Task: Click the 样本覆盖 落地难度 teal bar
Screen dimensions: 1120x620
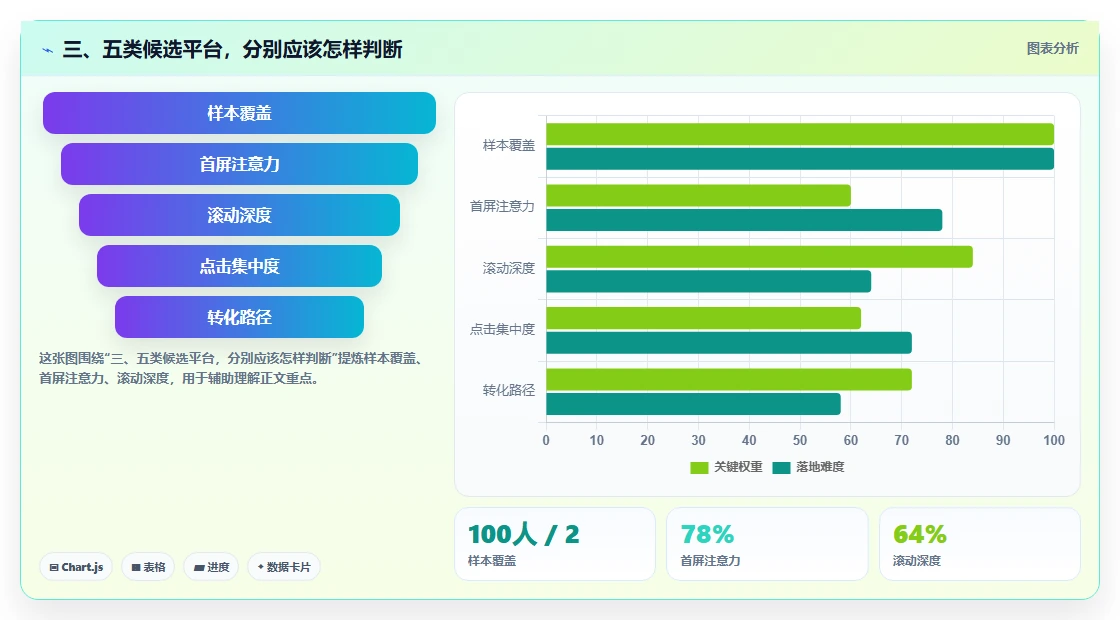Action: (x=800, y=159)
